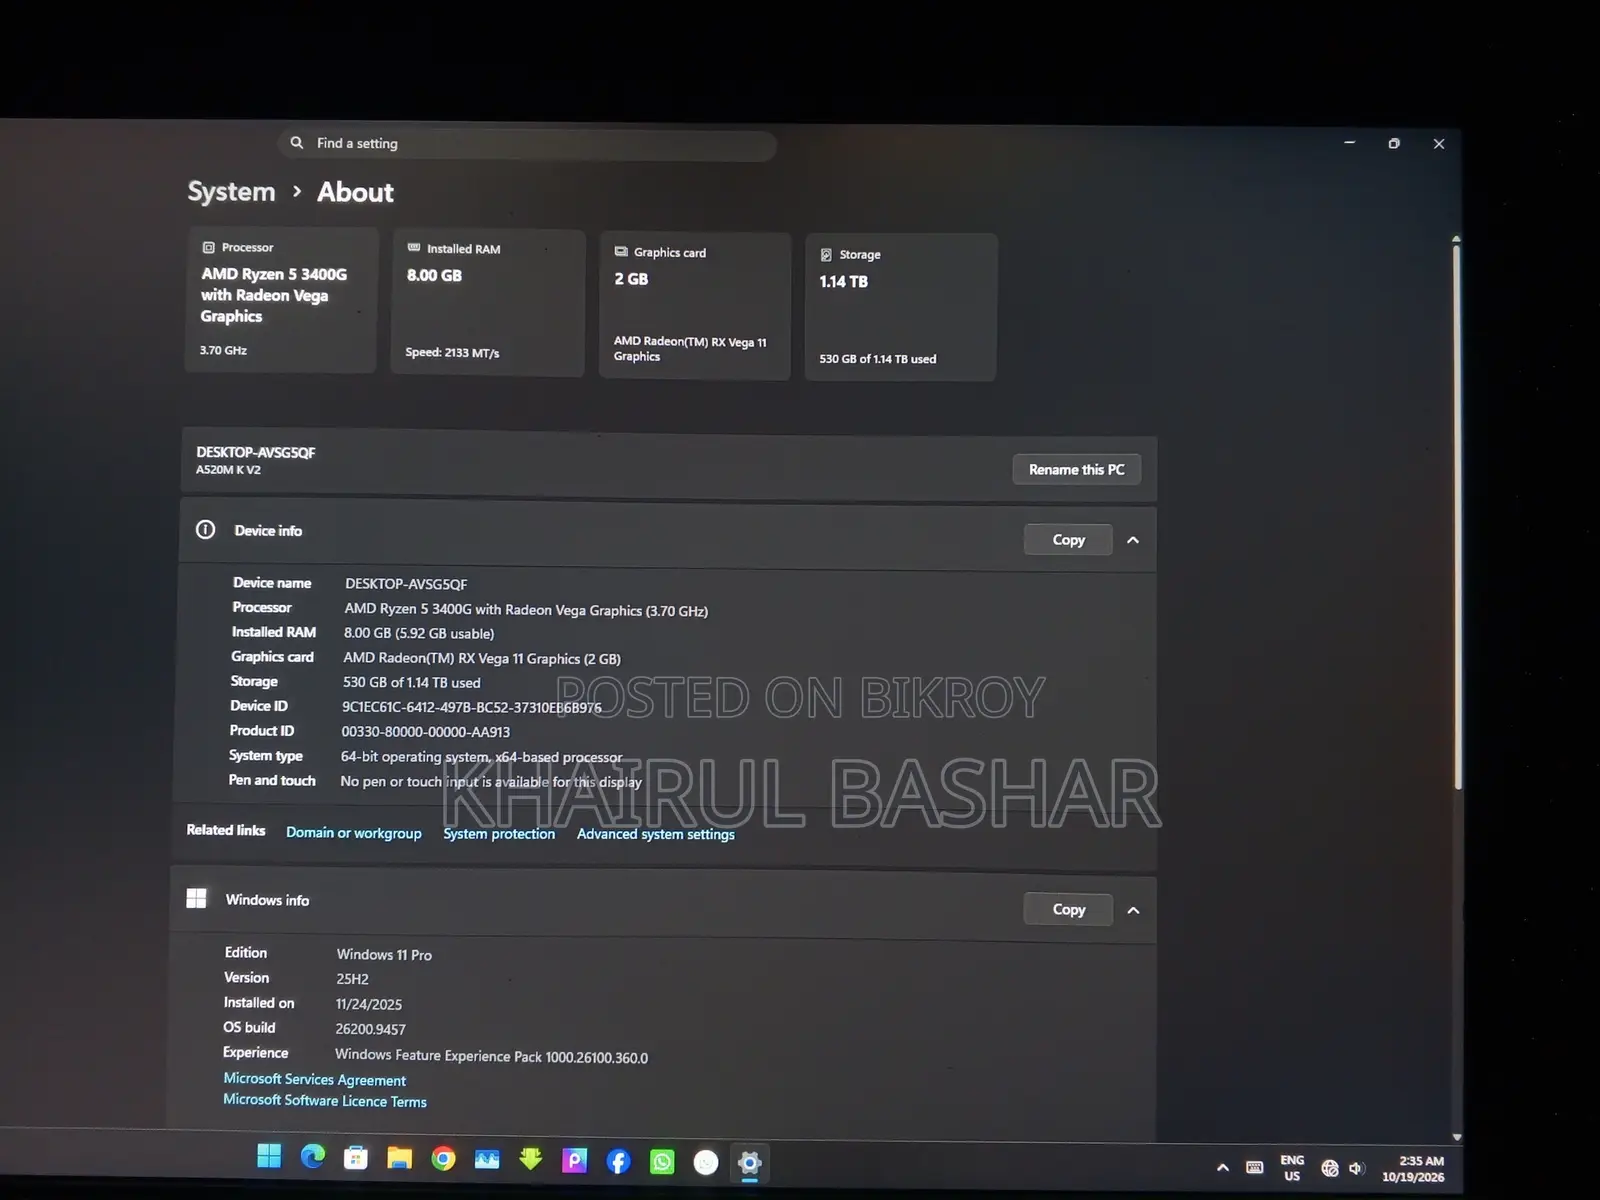Open the Domain or workgroup link

coord(354,833)
